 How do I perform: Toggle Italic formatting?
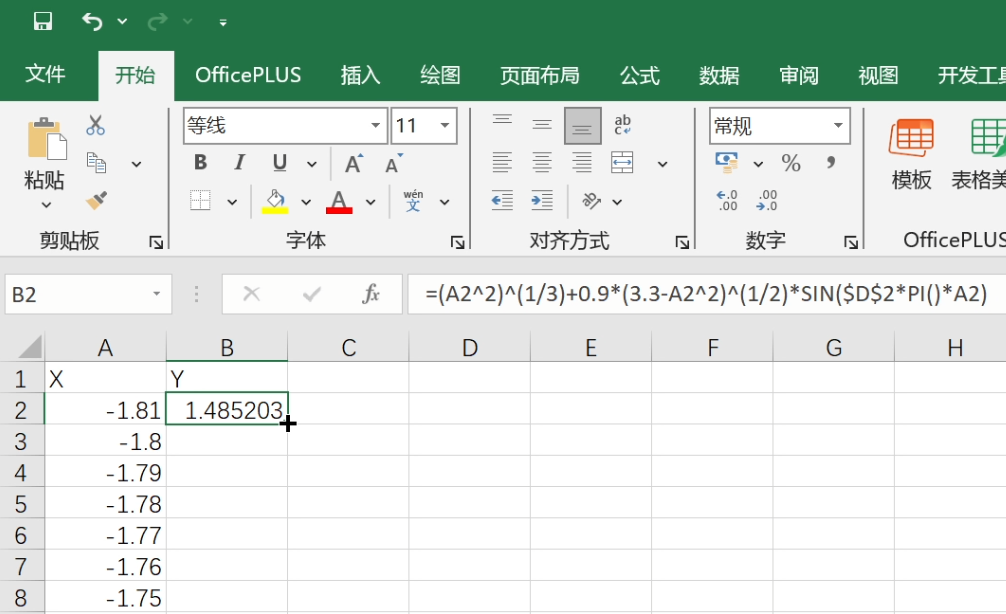239,163
